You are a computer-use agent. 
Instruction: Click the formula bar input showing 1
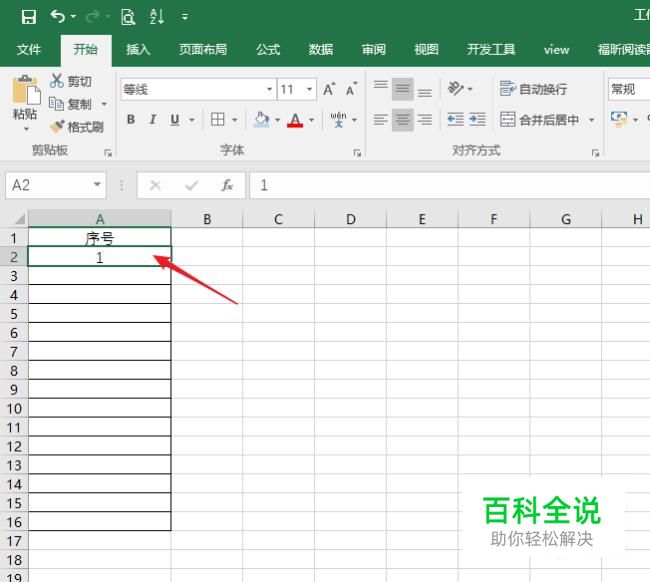450,185
